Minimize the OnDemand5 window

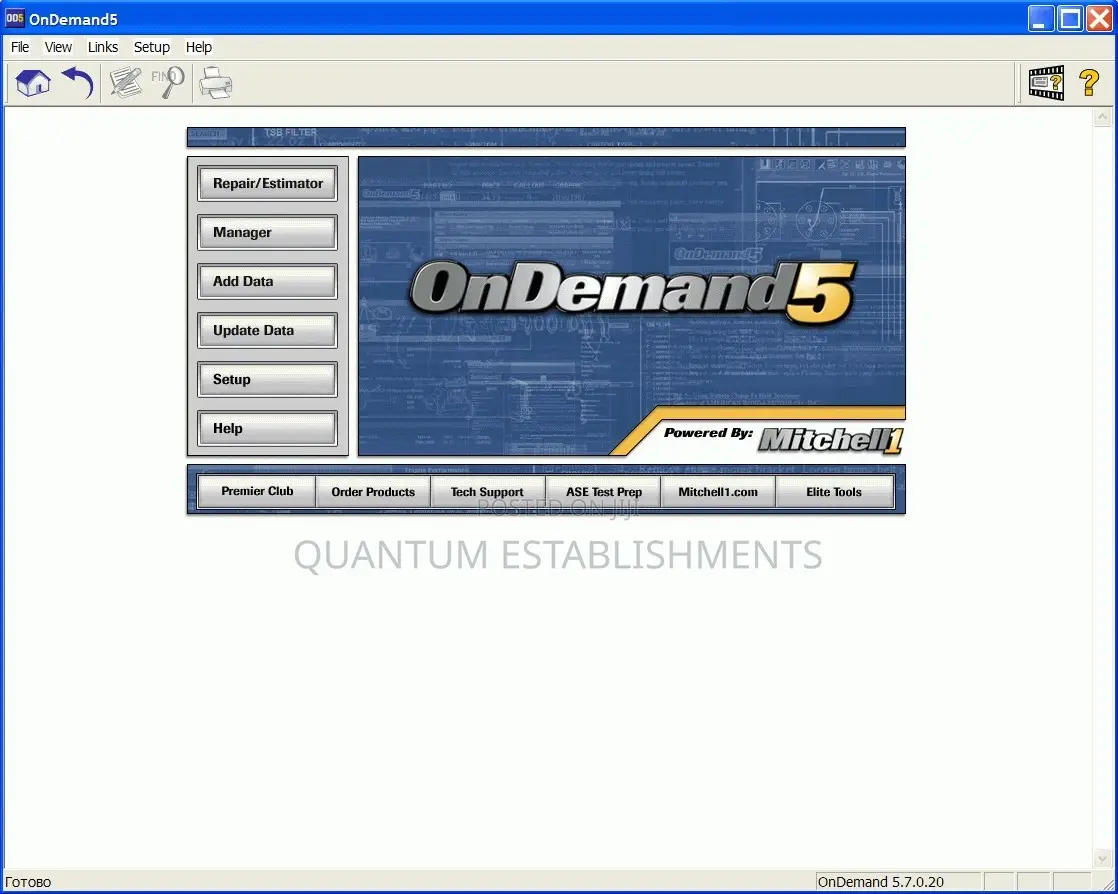coord(1041,19)
